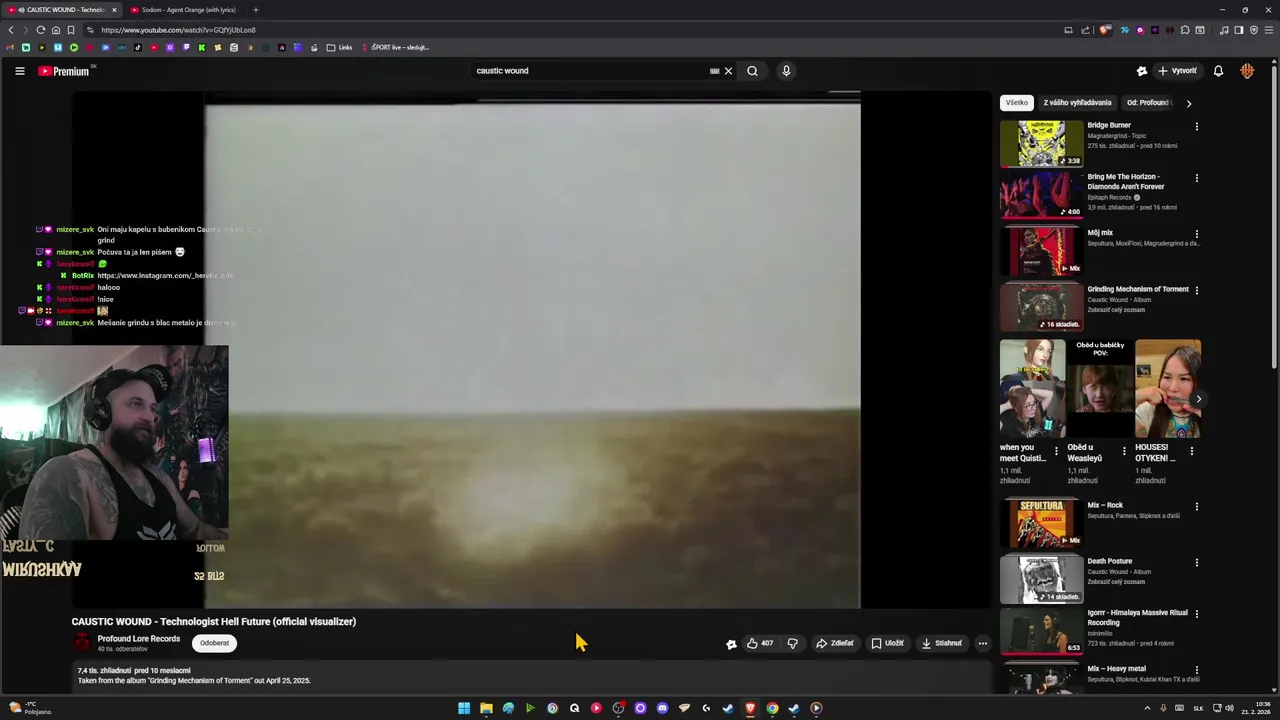Open options for Death Posture album

tap(1196, 563)
